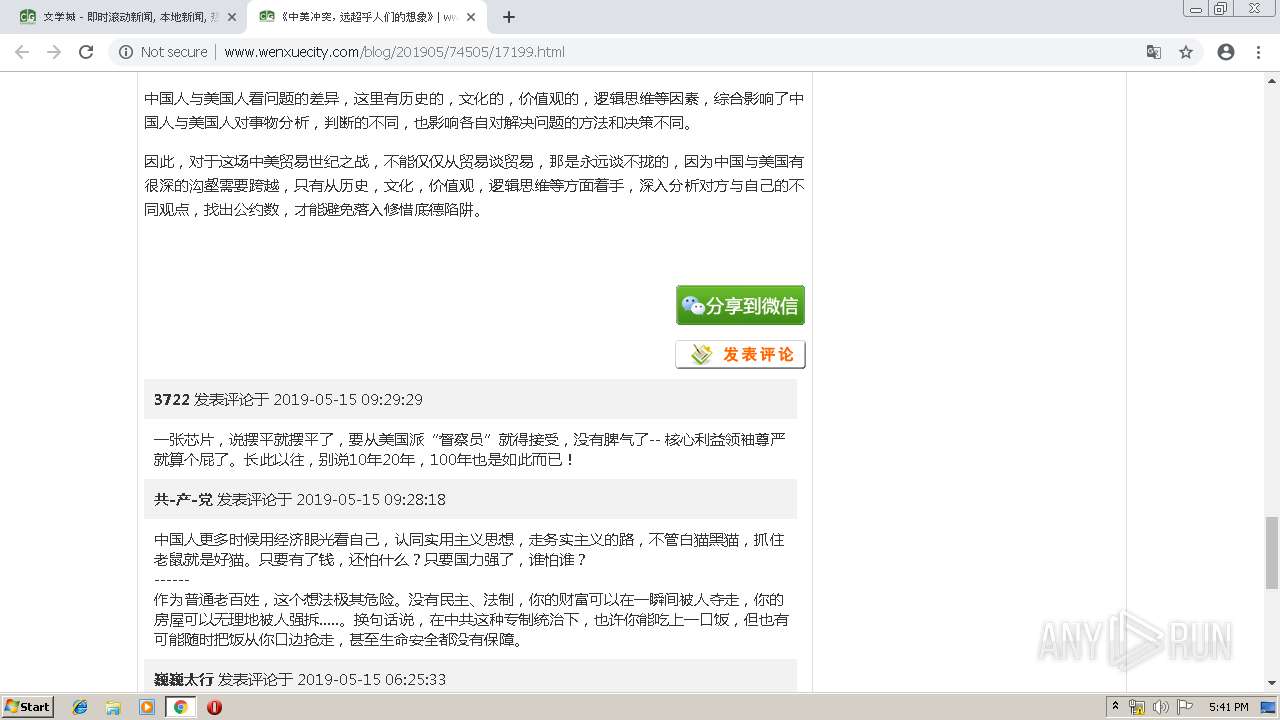The image size is (1280, 720).
Task: Select the 中美冲突 blog tab
Action: pyautogui.click(x=367, y=17)
